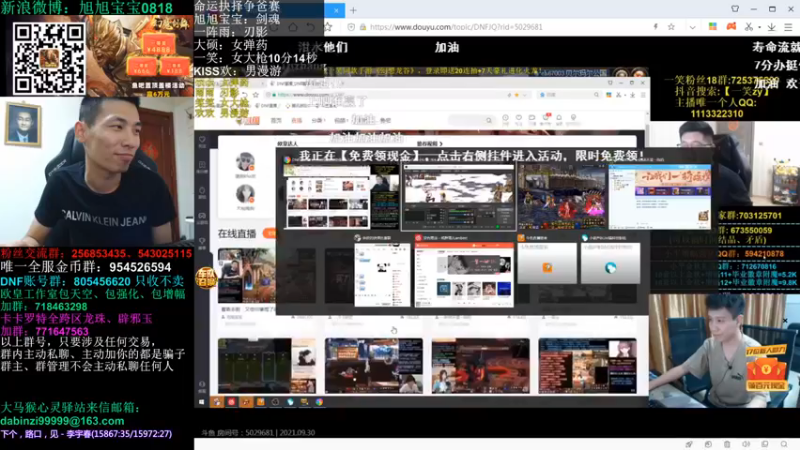The height and width of the screenshot is (450, 800).
Task: Click the history clock icon in Douyu header
Action: pos(505,119)
